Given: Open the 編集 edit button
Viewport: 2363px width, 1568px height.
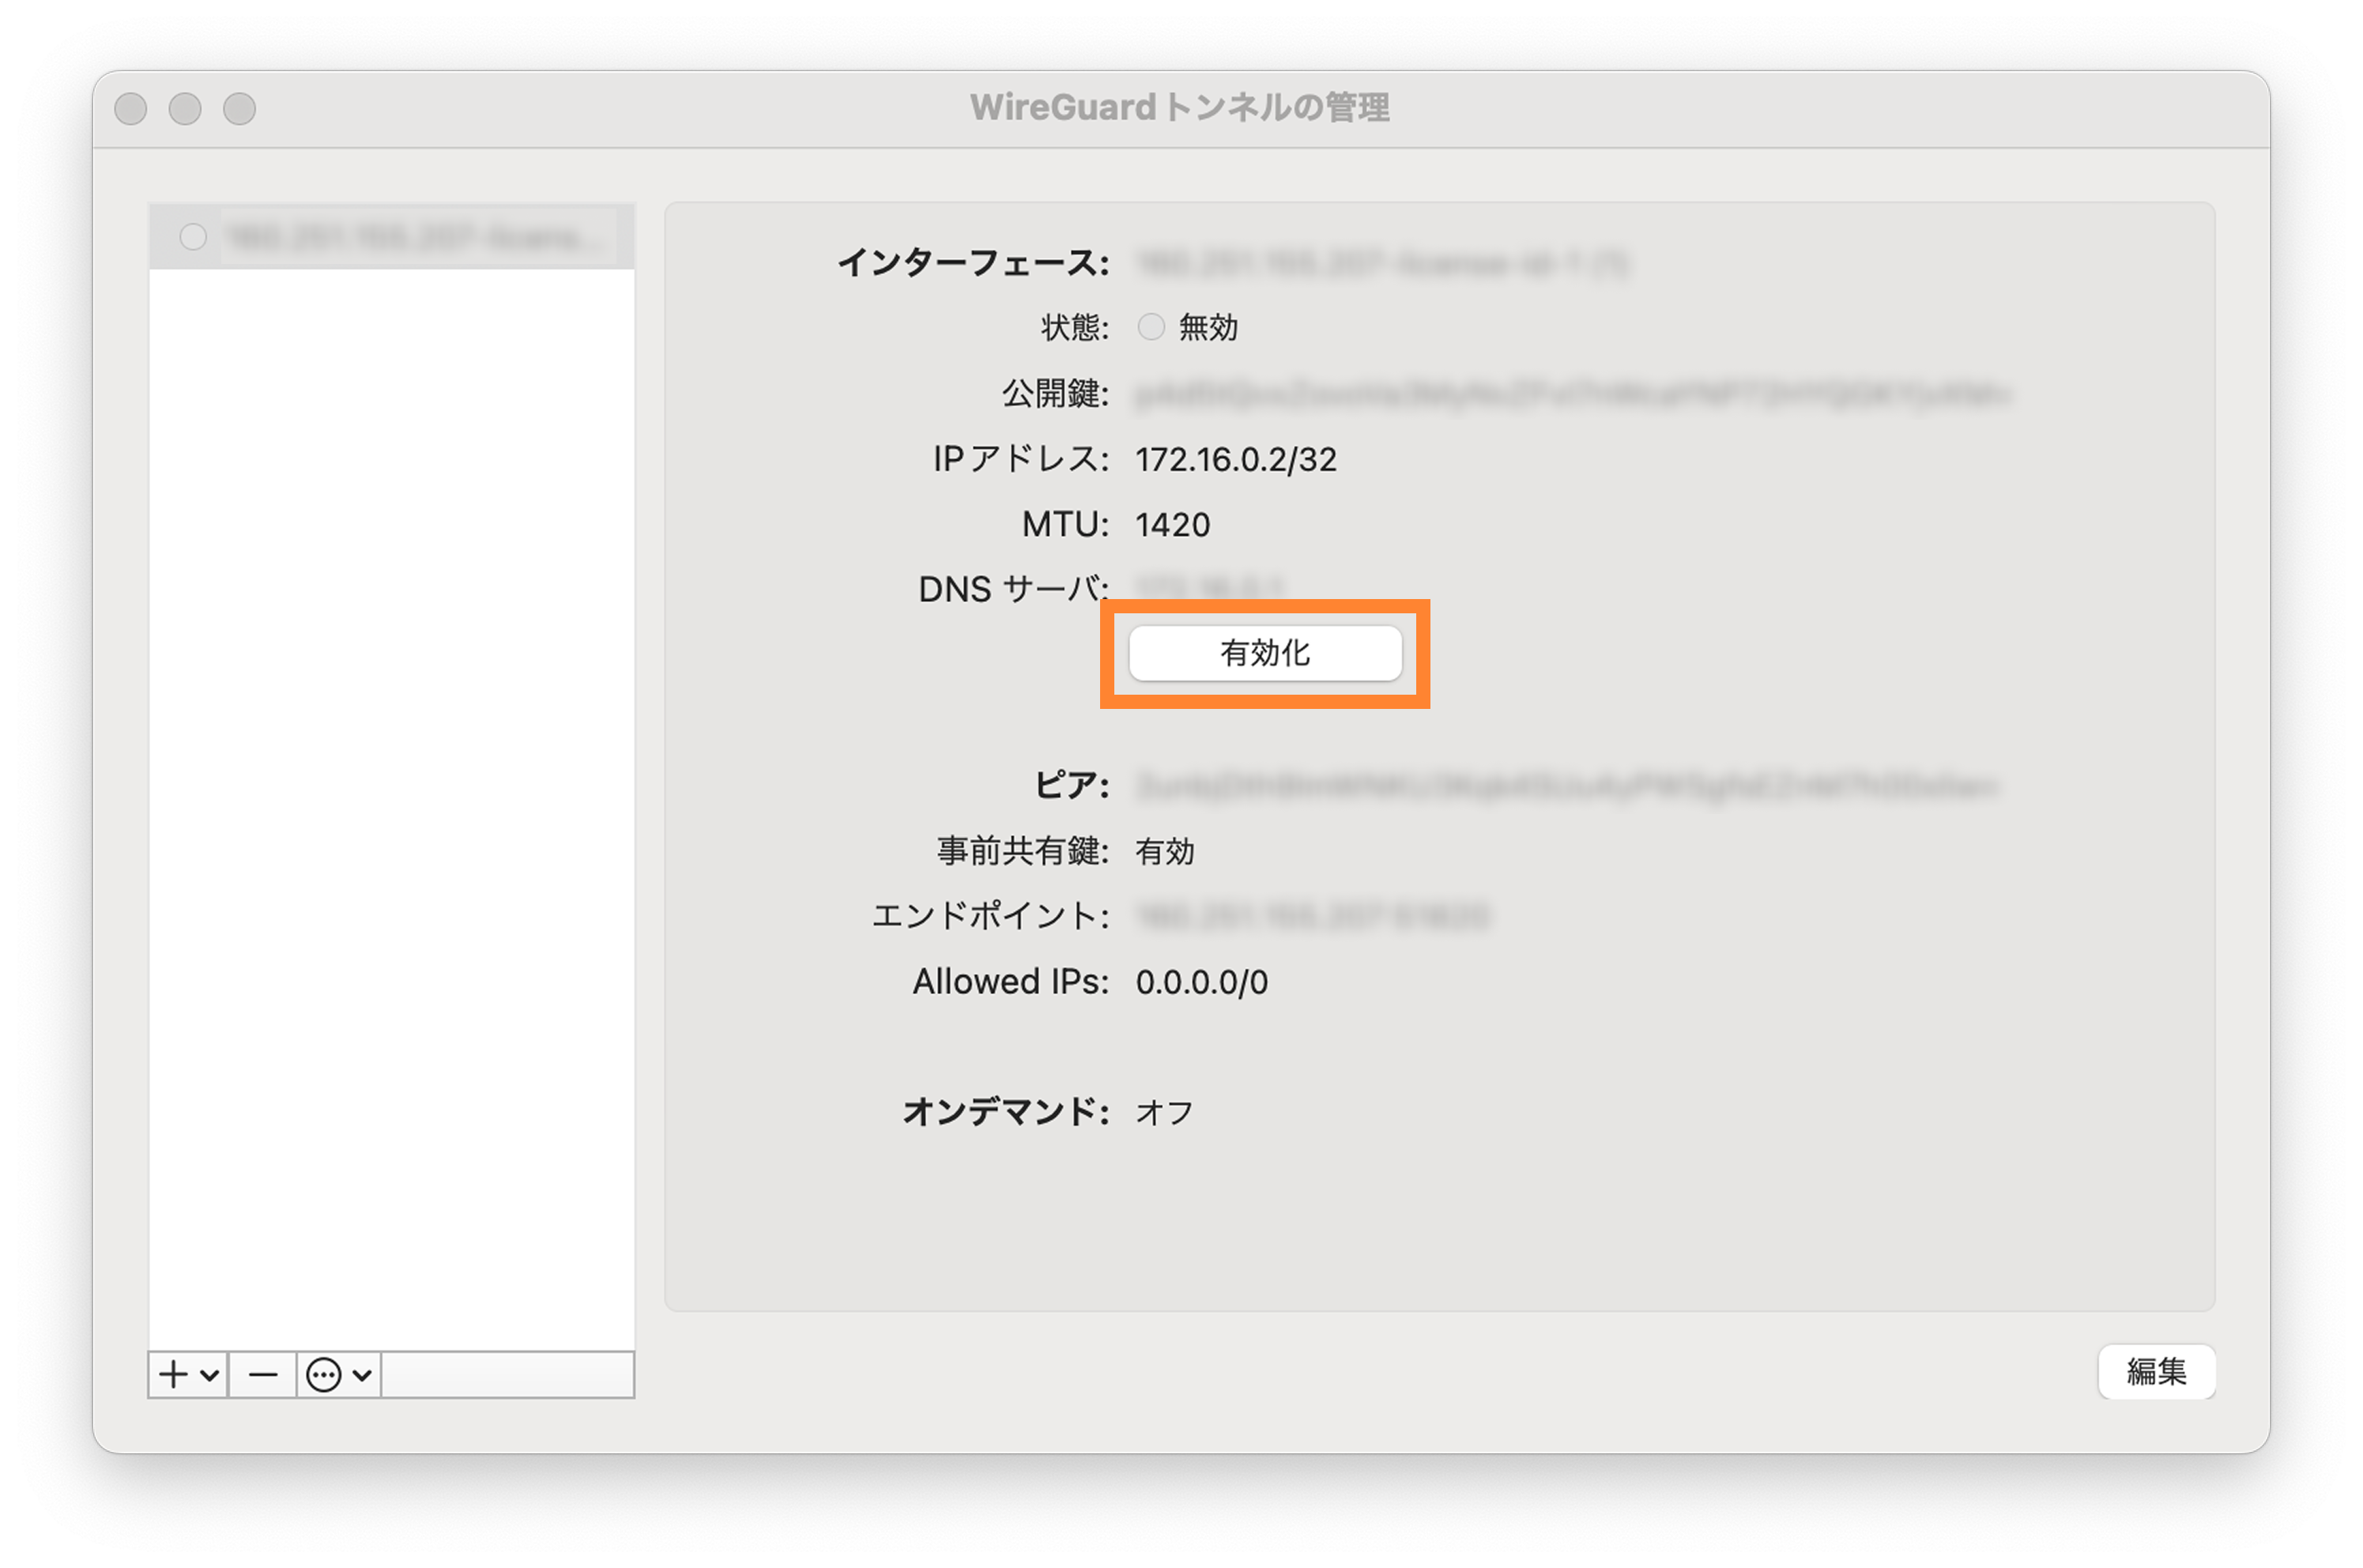Looking at the screenshot, I should tap(2156, 1371).
